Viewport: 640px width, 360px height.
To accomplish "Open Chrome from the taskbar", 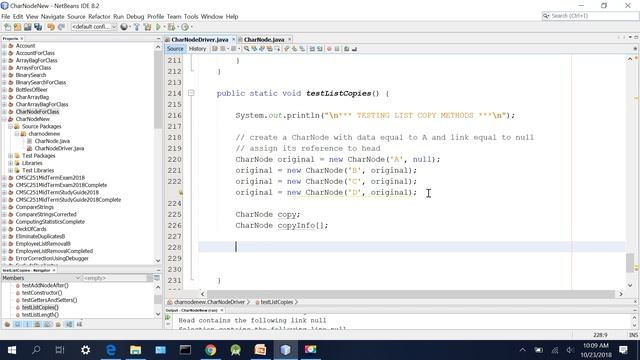I will click(211, 350).
